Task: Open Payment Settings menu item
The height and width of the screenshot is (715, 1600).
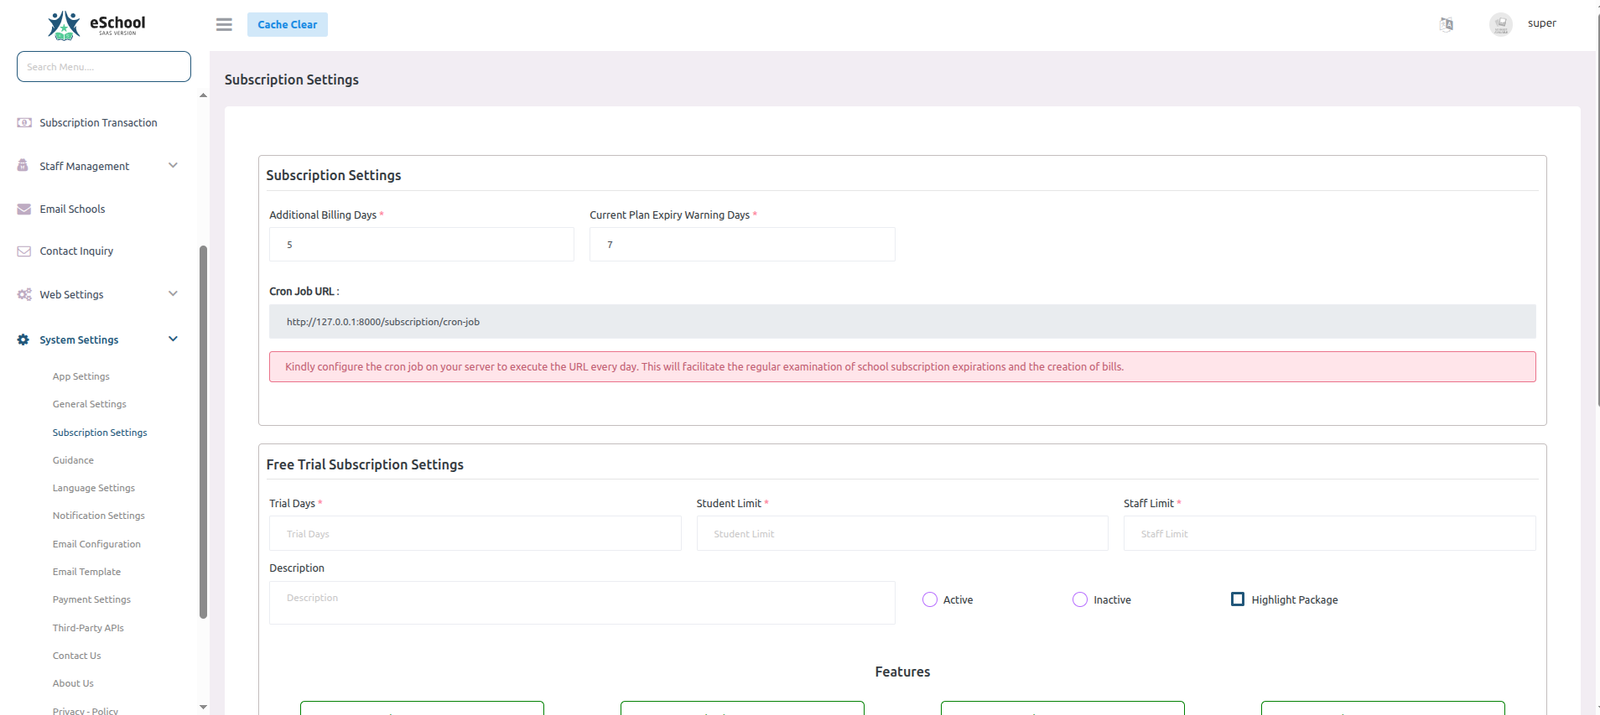Action: [x=91, y=600]
